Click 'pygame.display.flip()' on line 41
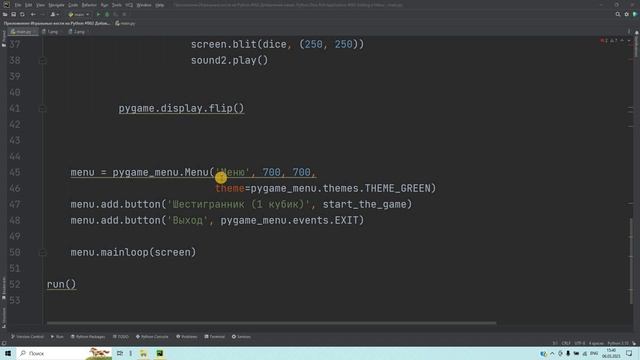640x360 pixels. (181, 109)
